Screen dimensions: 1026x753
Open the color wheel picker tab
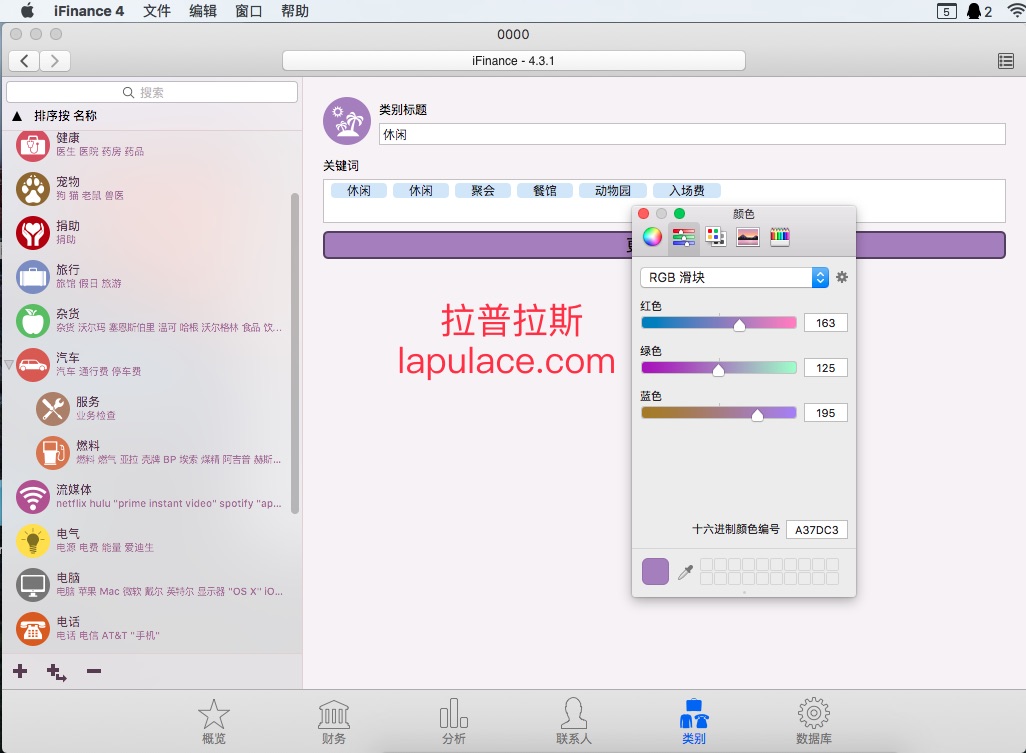pos(652,236)
